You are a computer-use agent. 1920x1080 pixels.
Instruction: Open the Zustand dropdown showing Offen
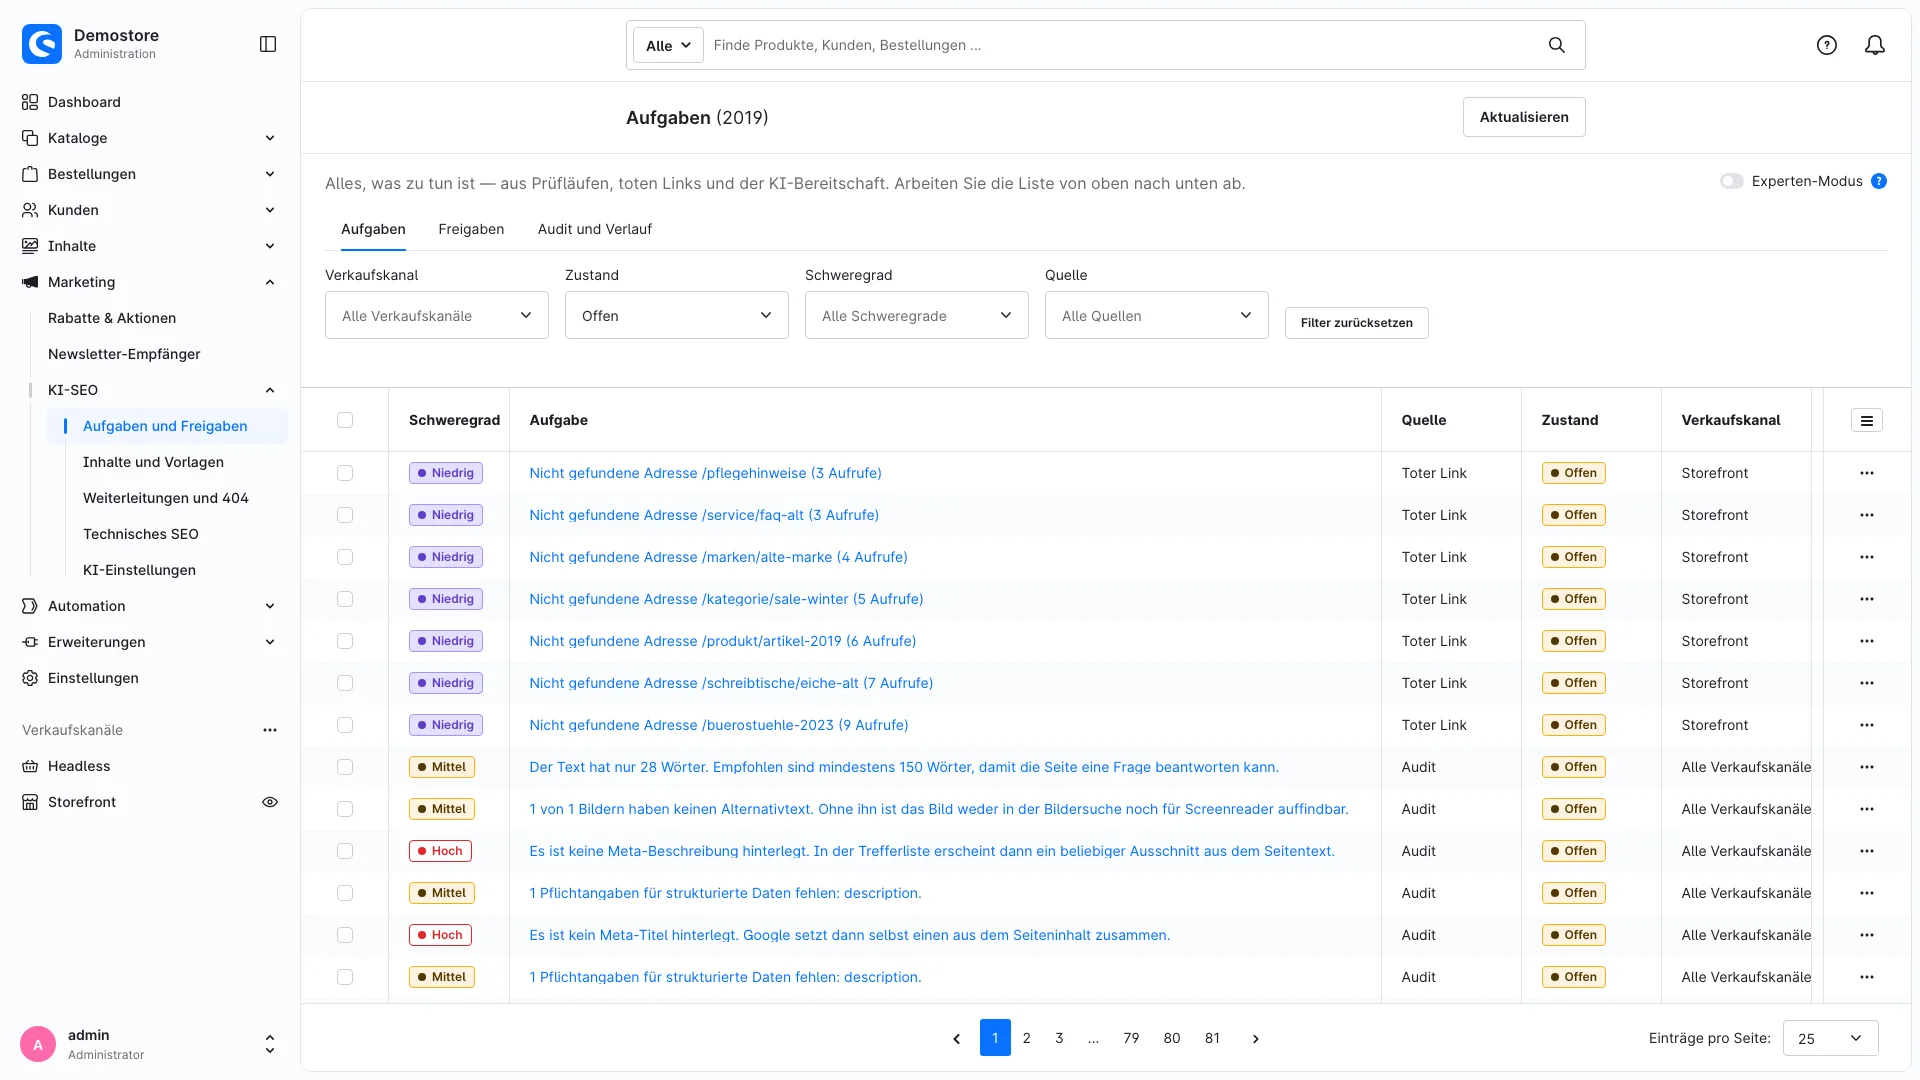point(677,316)
